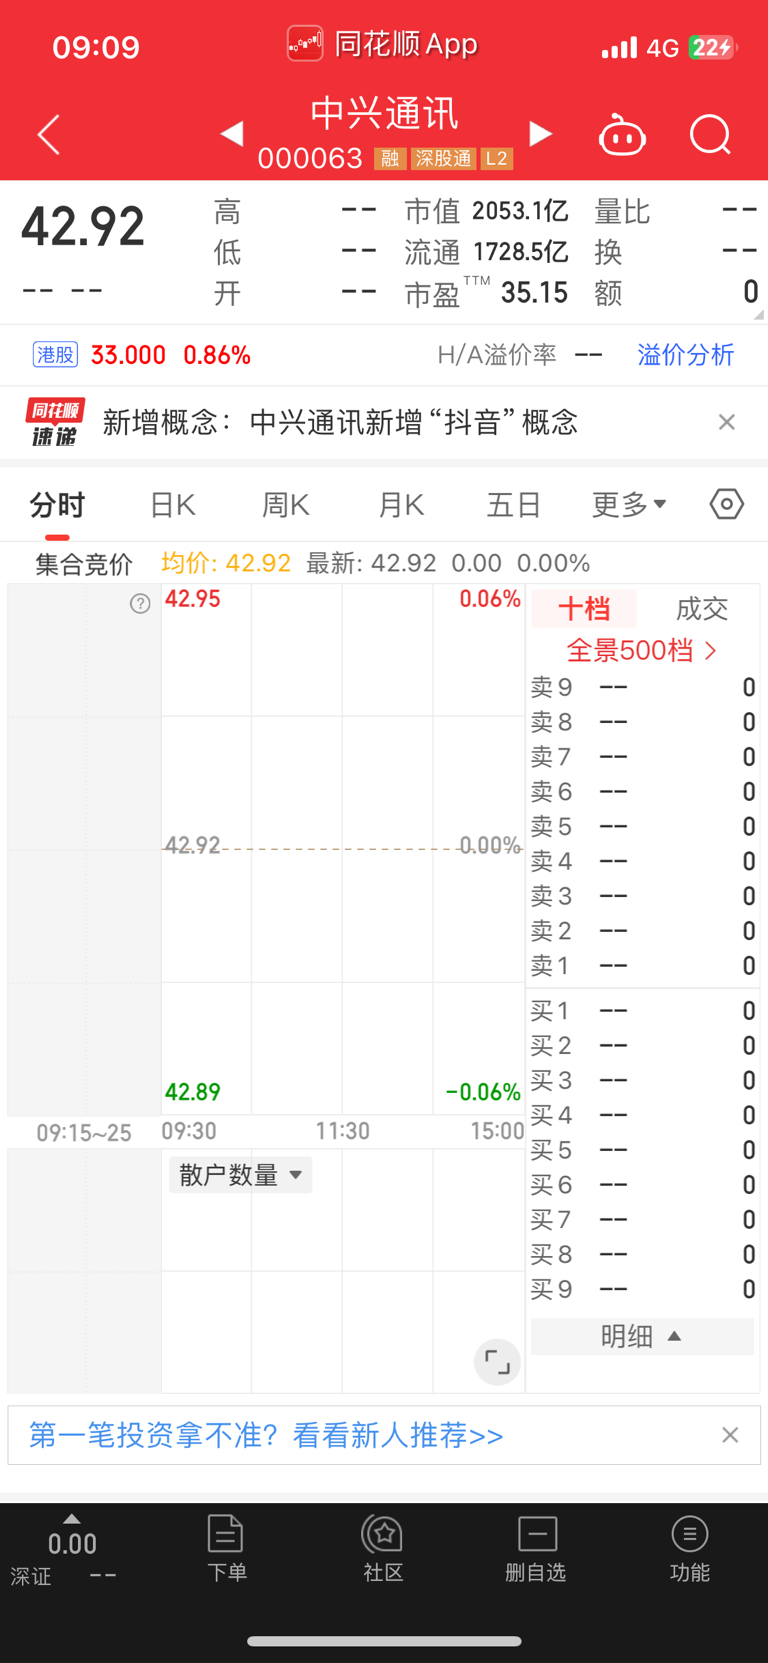768x1663 pixels.
Task: Open the 更多 chart period dropdown
Action: coord(629,505)
